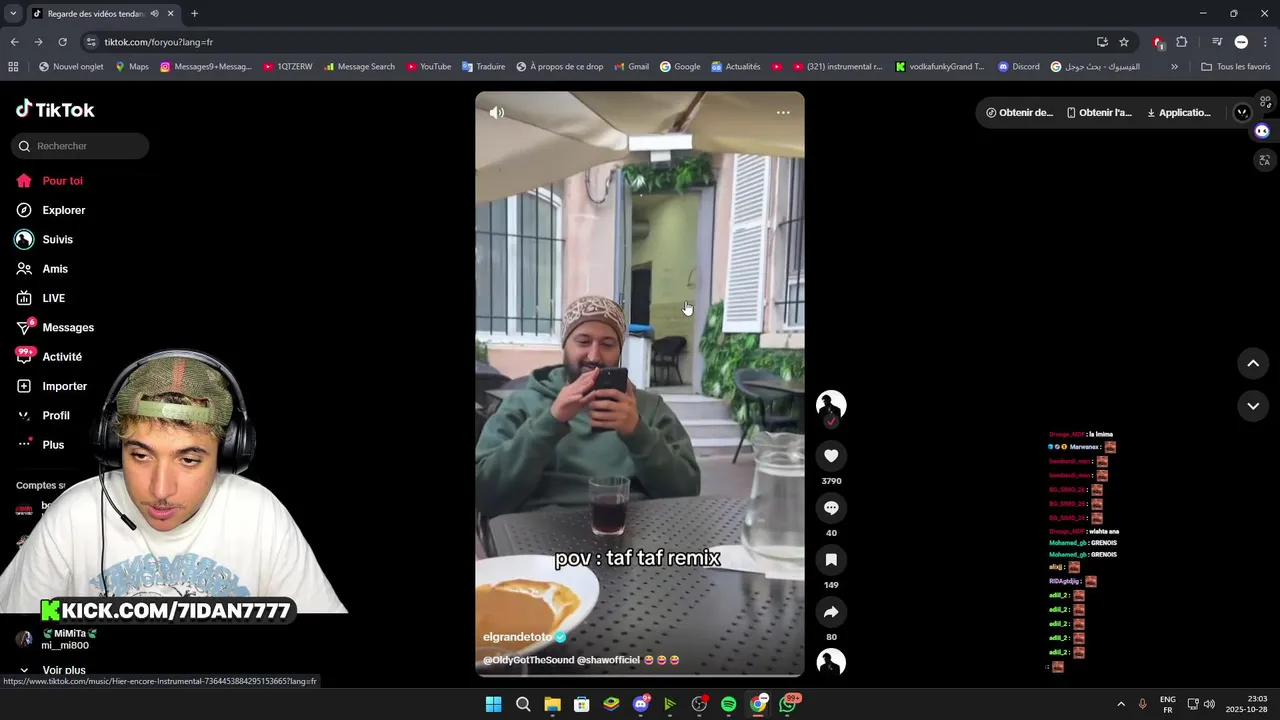Viewport: 1280px width, 720px height.
Task: Click the Applications PC download button
Action: 1179,113
